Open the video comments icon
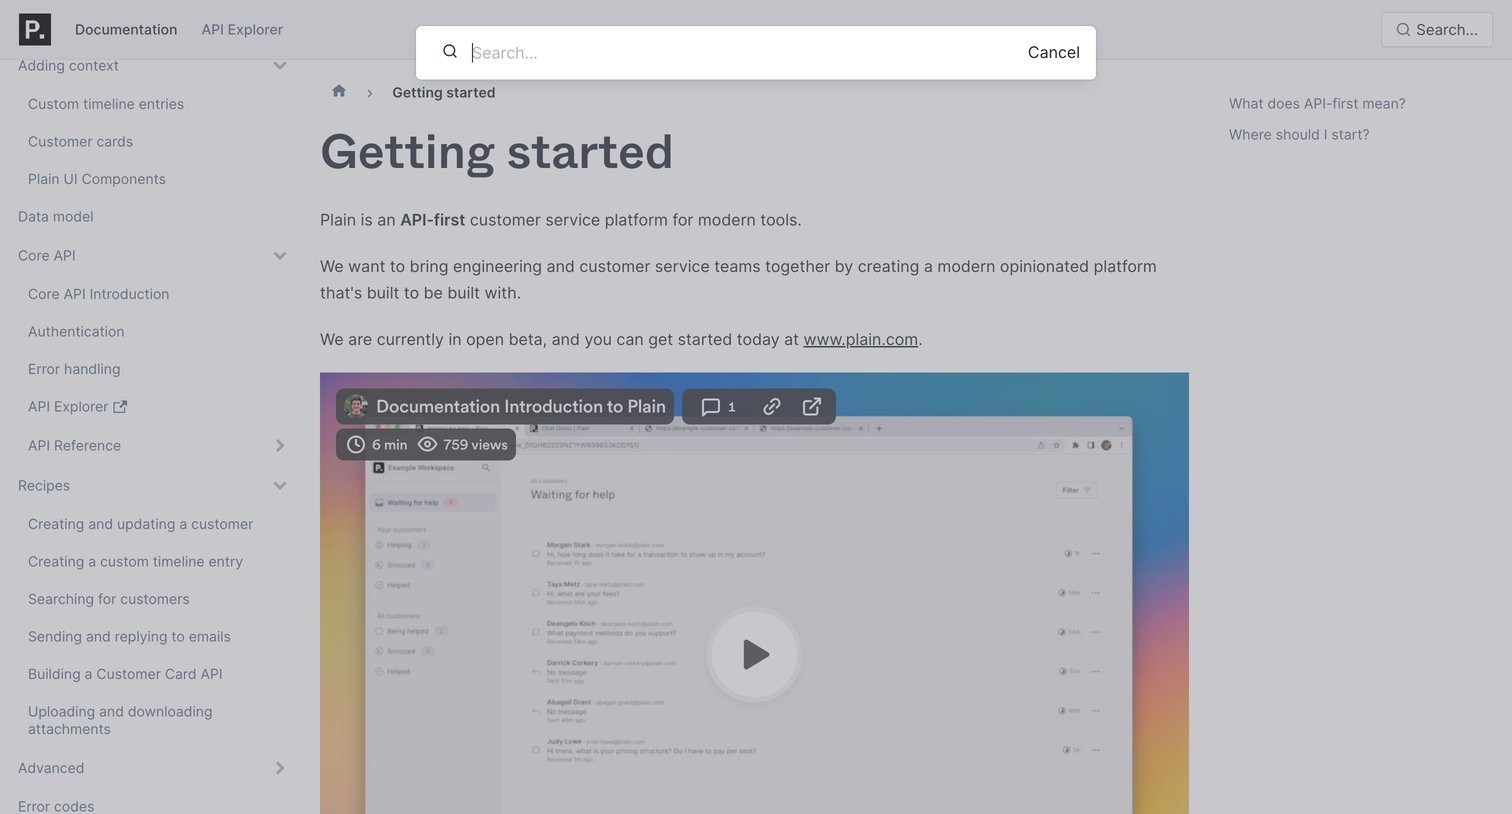The image size is (1512, 814). pyautogui.click(x=711, y=407)
